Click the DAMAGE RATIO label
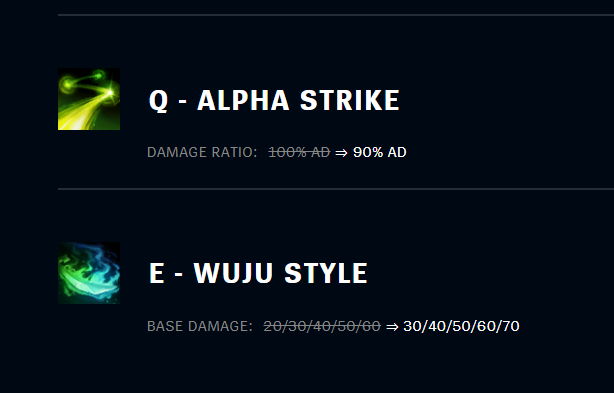Screen dimensions: 614x393 tap(202, 152)
